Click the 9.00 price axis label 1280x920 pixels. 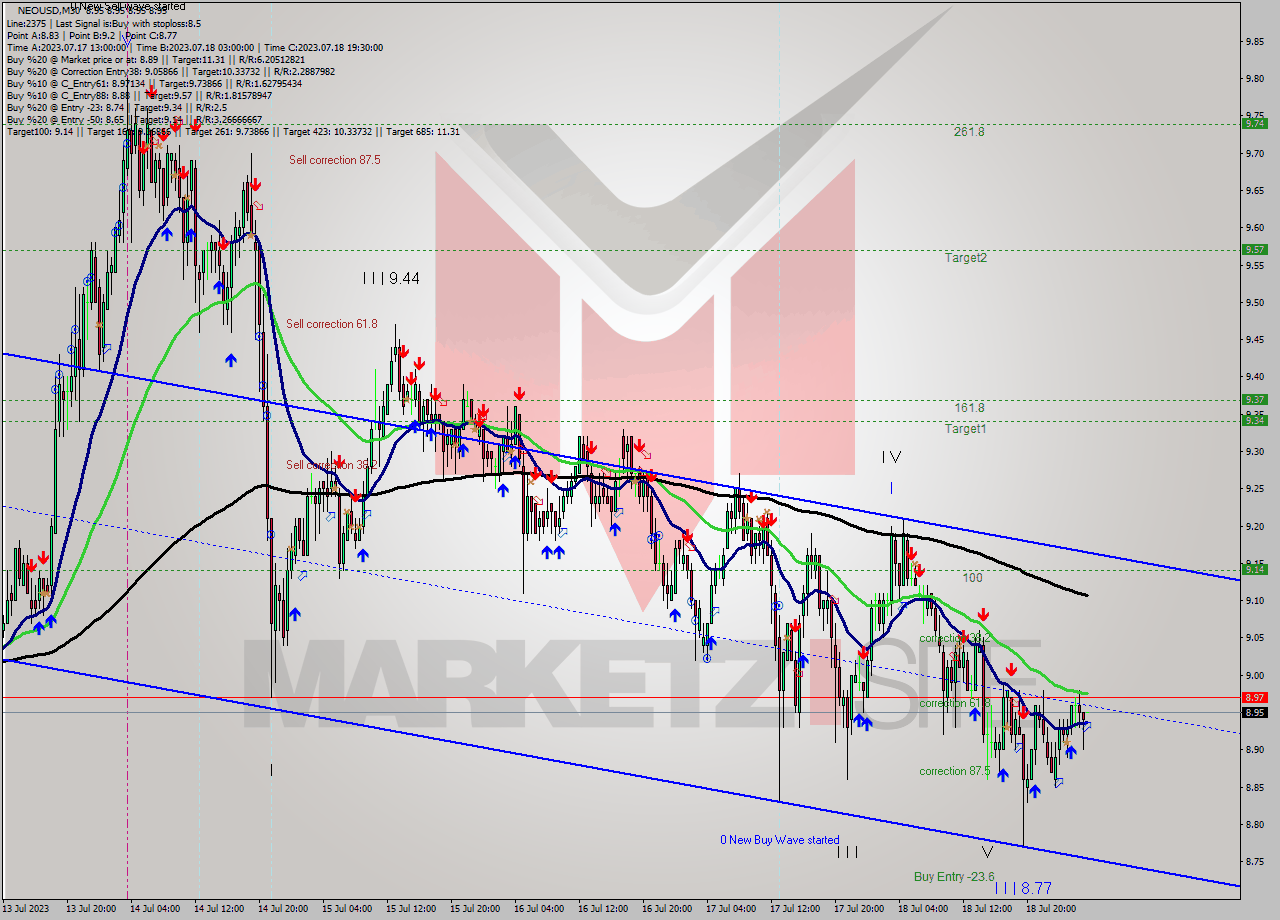coord(1257,676)
